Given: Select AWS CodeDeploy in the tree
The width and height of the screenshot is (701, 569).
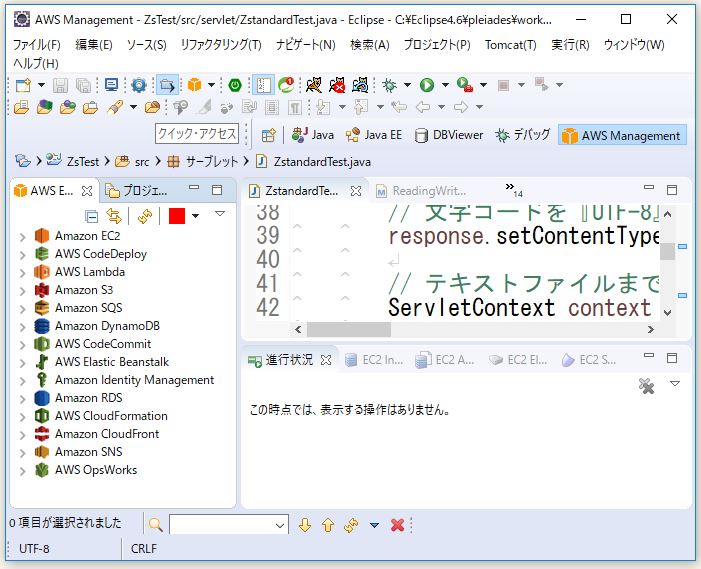Looking at the screenshot, I should [x=101, y=254].
